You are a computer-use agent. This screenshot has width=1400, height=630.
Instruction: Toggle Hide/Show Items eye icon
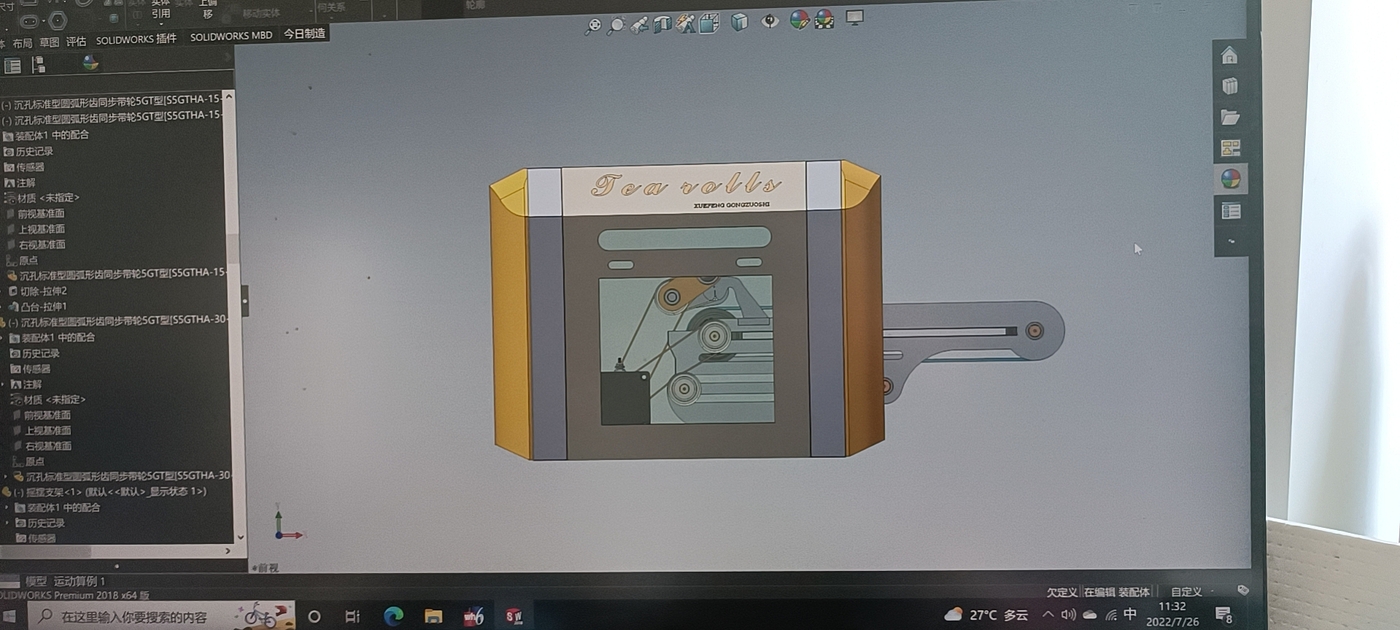769,21
